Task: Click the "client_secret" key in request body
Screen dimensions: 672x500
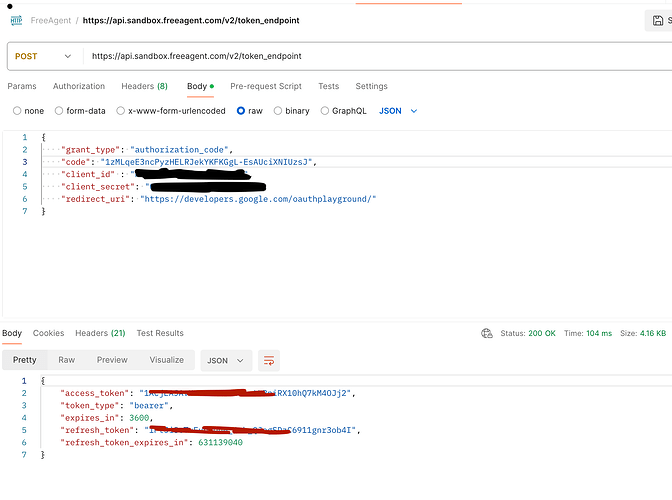Action: [98, 187]
